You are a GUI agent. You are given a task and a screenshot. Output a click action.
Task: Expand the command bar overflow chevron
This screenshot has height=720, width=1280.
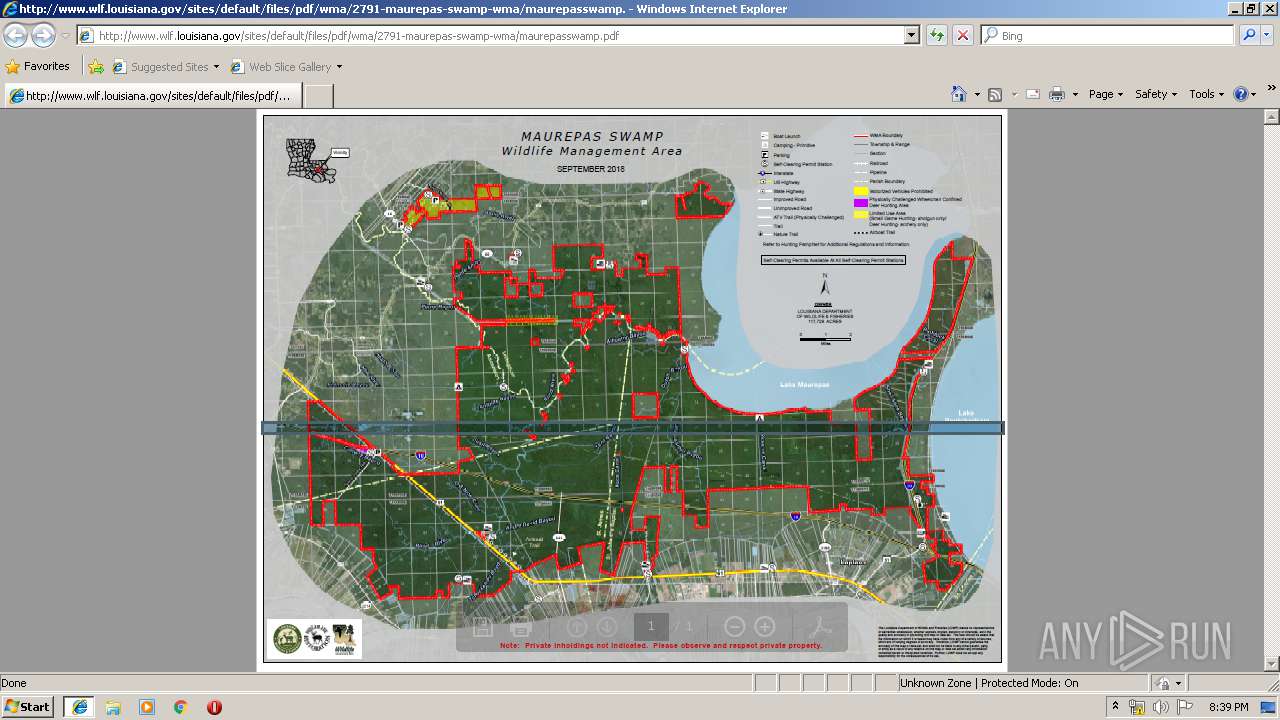(x=1272, y=88)
